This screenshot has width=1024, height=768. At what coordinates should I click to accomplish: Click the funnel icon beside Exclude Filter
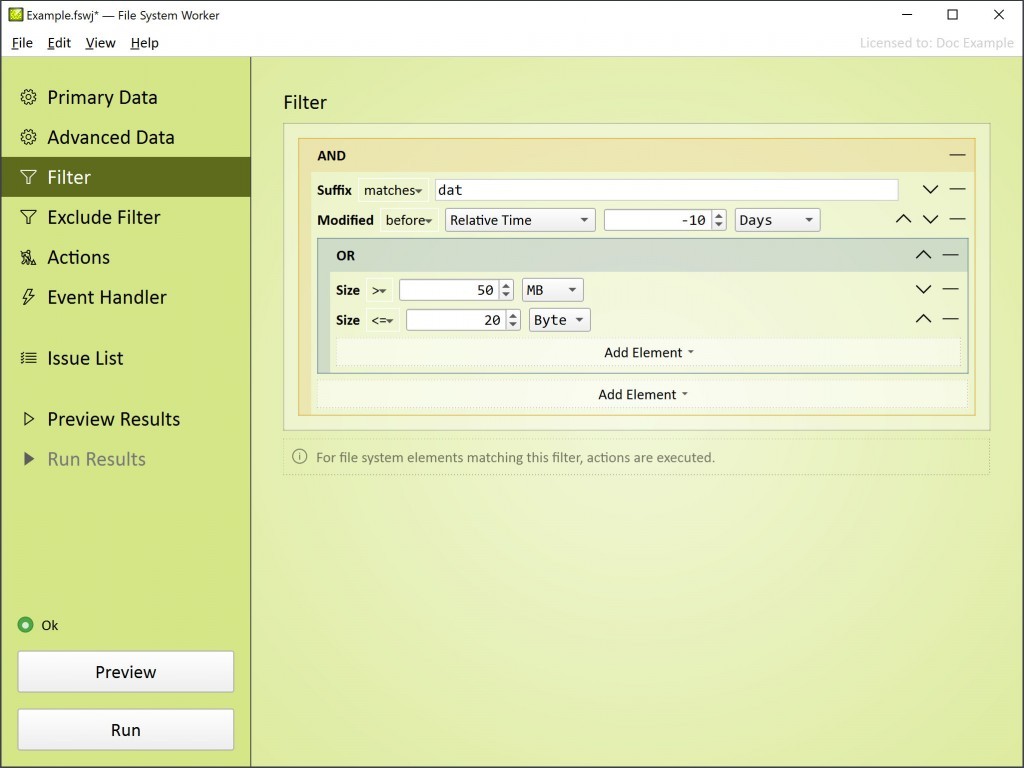tap(28, 217)
